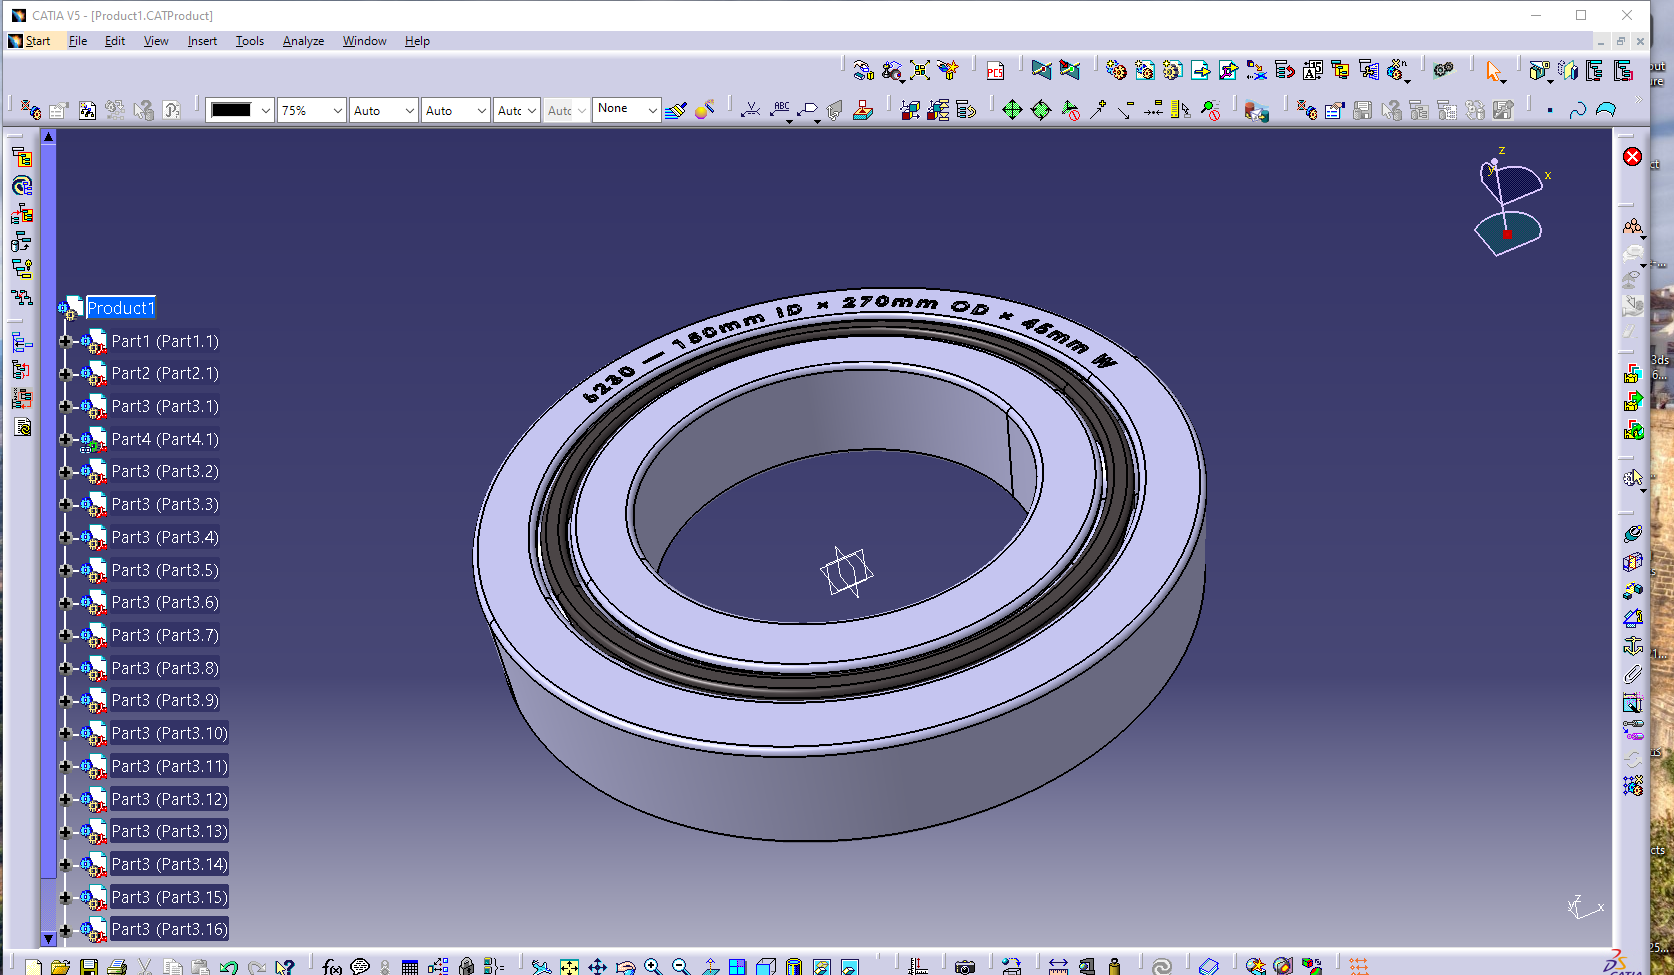Select Part3 (Part3.12) in tree
Viewport: 1674px width, 975px height.
tap(169, 799)
